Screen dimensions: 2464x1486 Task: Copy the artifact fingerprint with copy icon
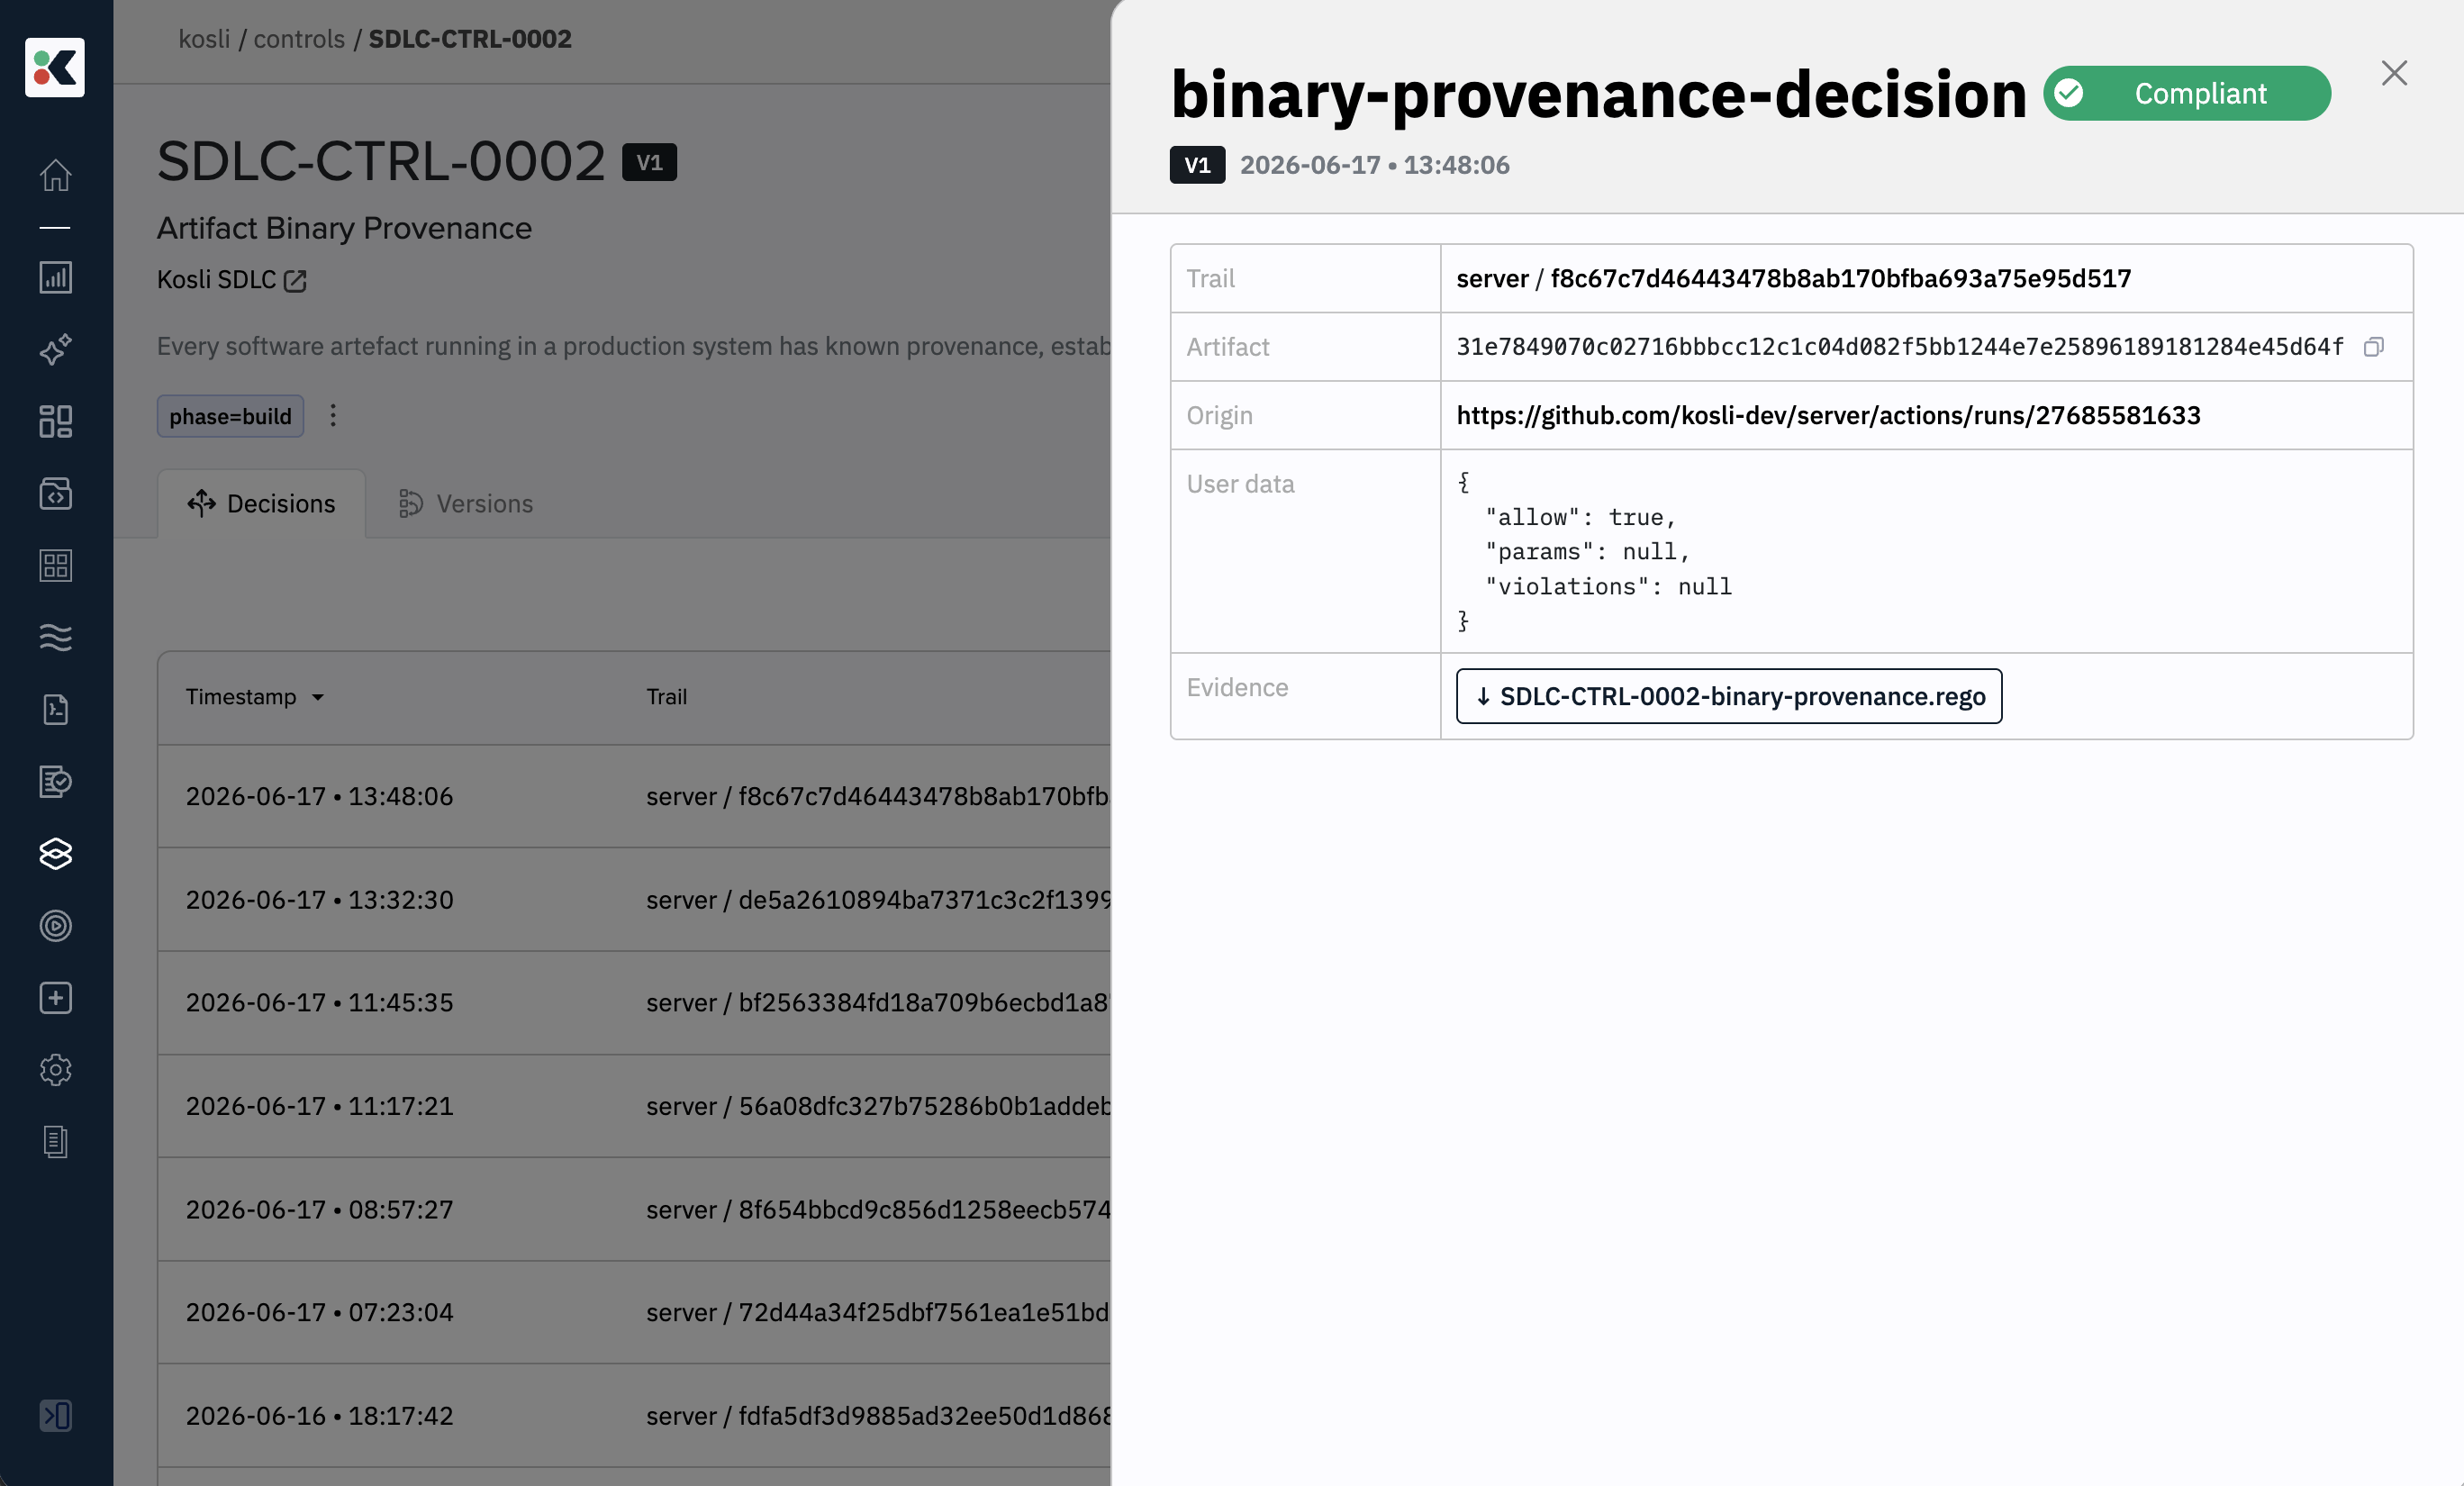click(x=2373, y=347)
